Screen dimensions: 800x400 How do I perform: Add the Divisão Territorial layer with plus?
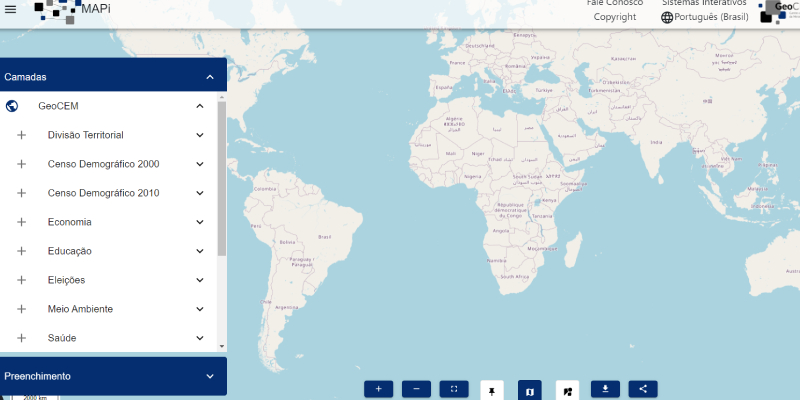point(21,135)
